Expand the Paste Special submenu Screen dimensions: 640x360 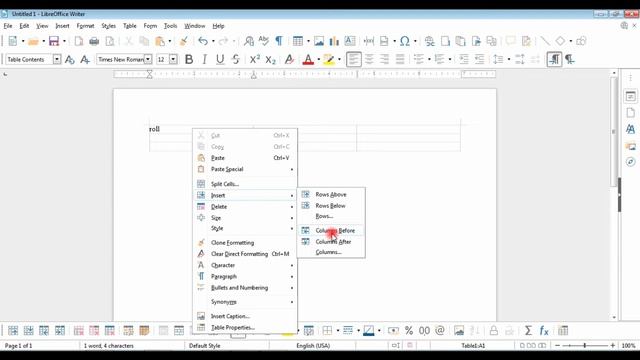tap(245, 169)
